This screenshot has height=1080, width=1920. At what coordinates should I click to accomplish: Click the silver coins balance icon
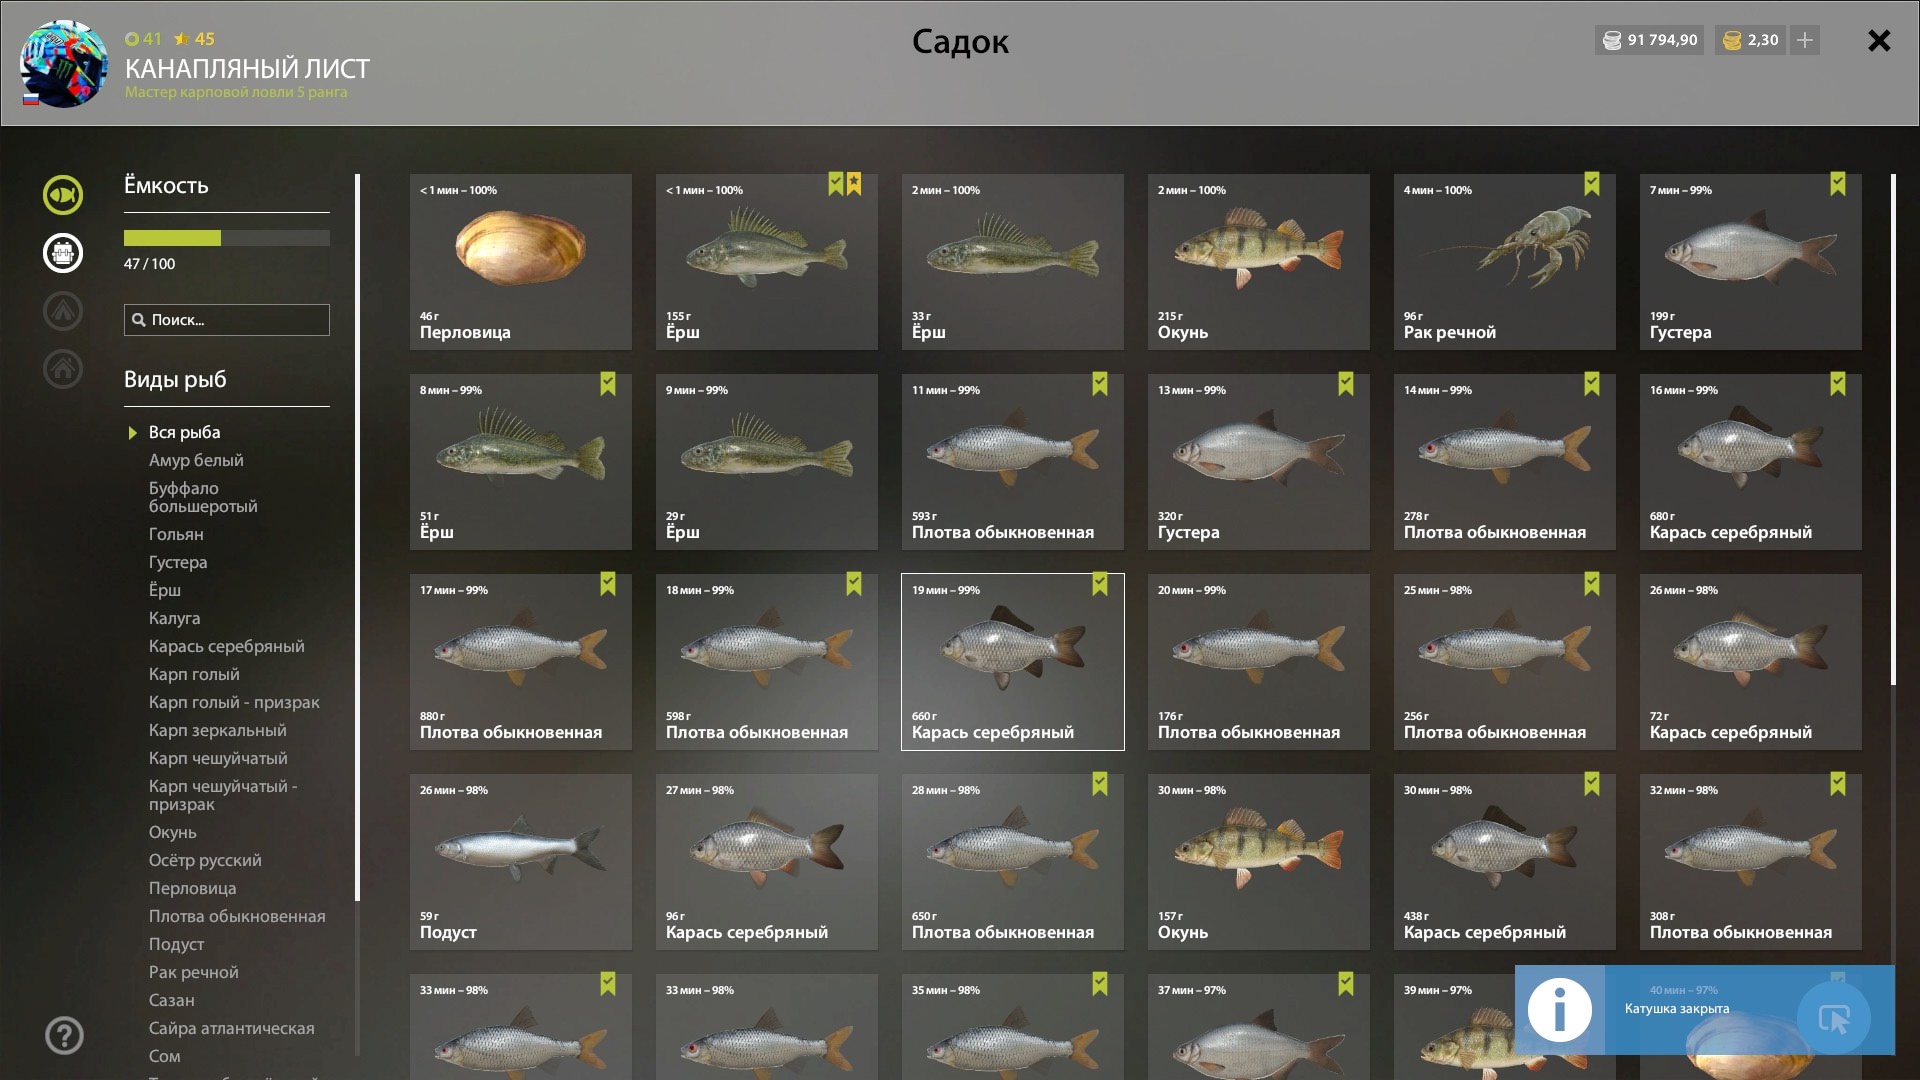1612,40
